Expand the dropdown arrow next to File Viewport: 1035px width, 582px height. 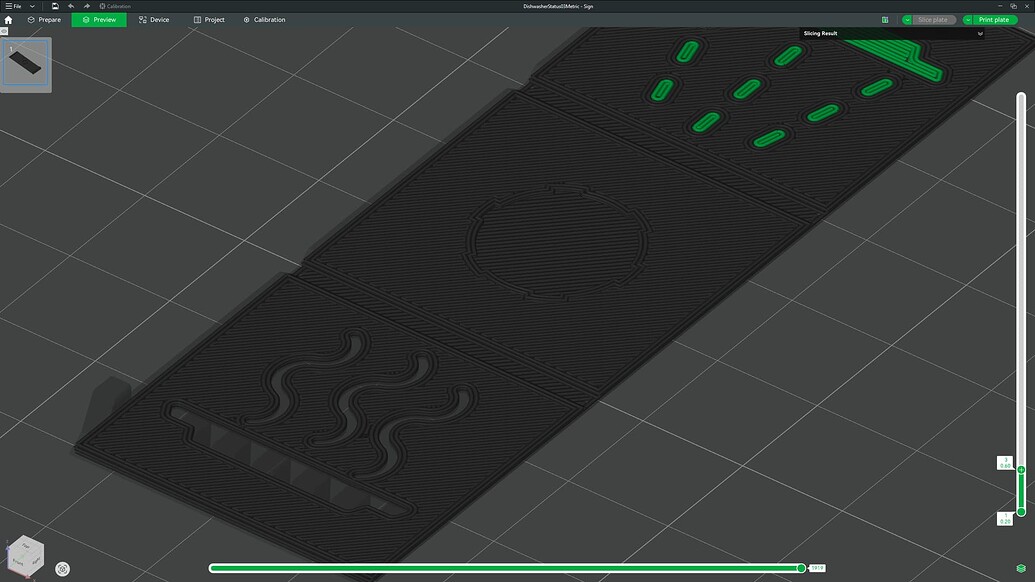tap(32, 6)
